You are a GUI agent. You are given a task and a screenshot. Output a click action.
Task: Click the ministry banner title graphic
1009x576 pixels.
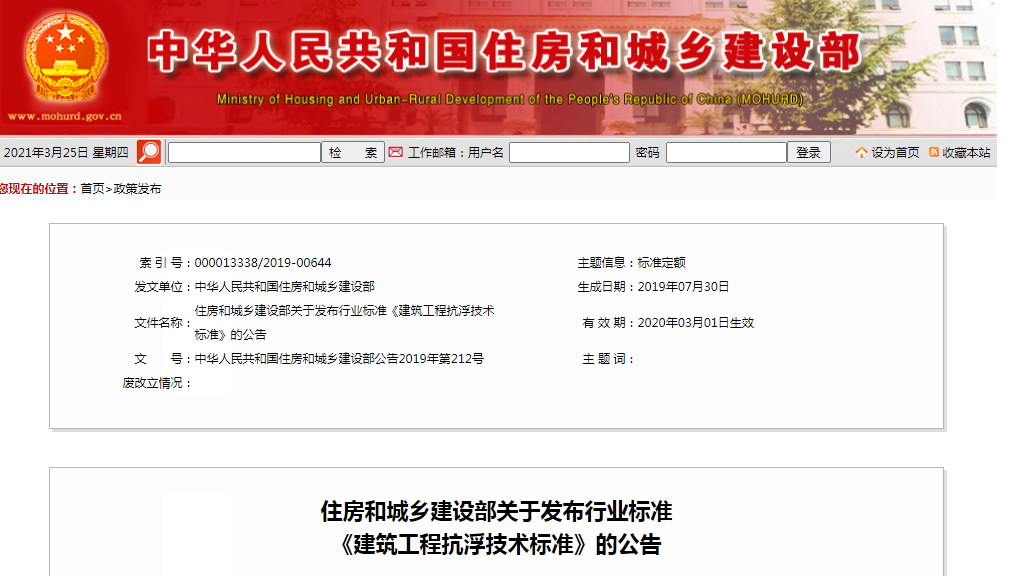pos(500,50)
